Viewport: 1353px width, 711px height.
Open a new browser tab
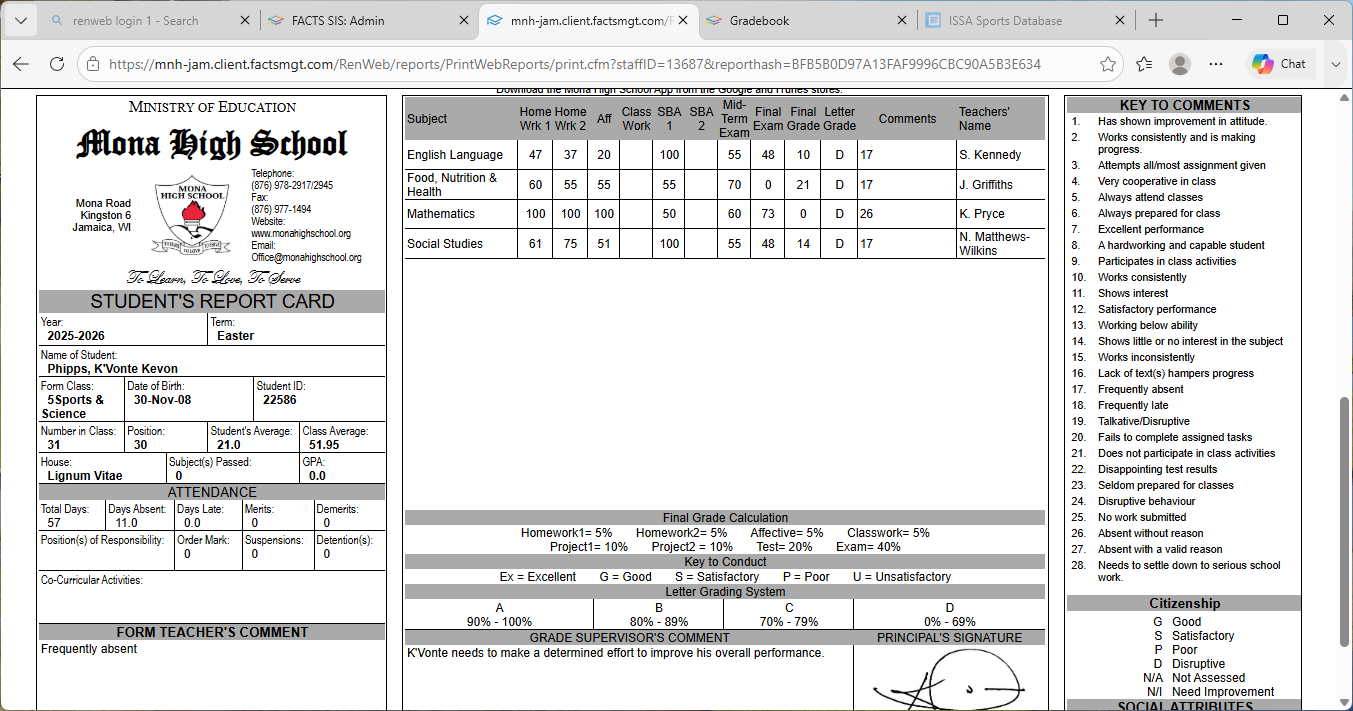coord(1156,20)
